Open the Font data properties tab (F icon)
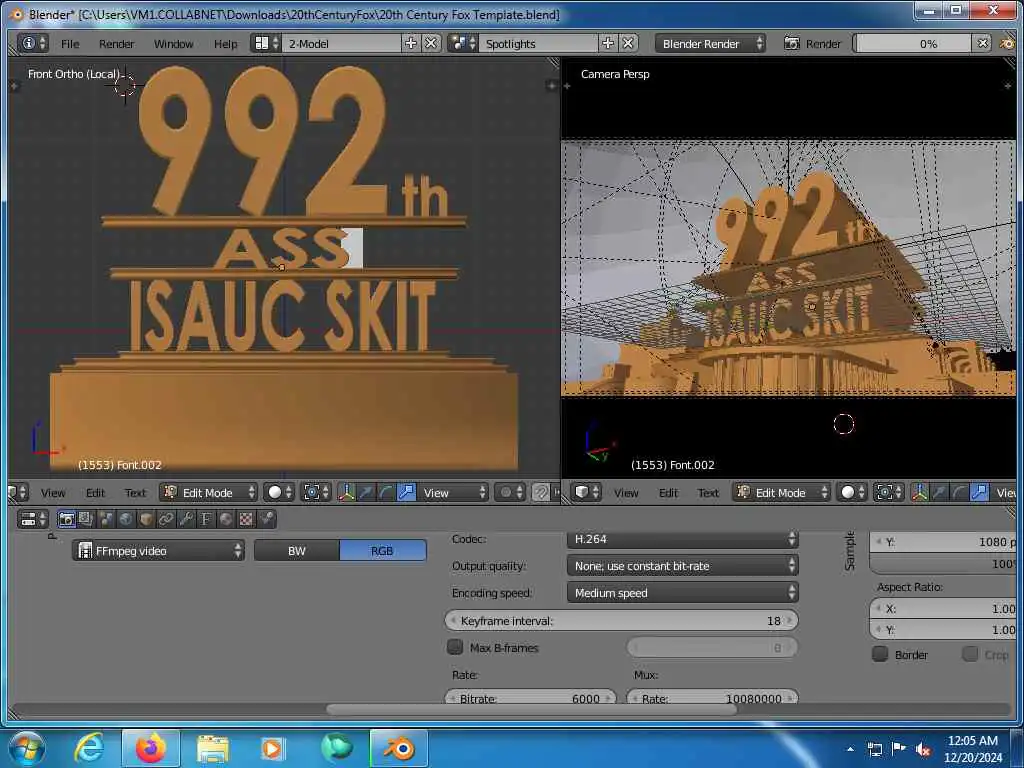This screenshot has height=768, width=1024. 206,519
